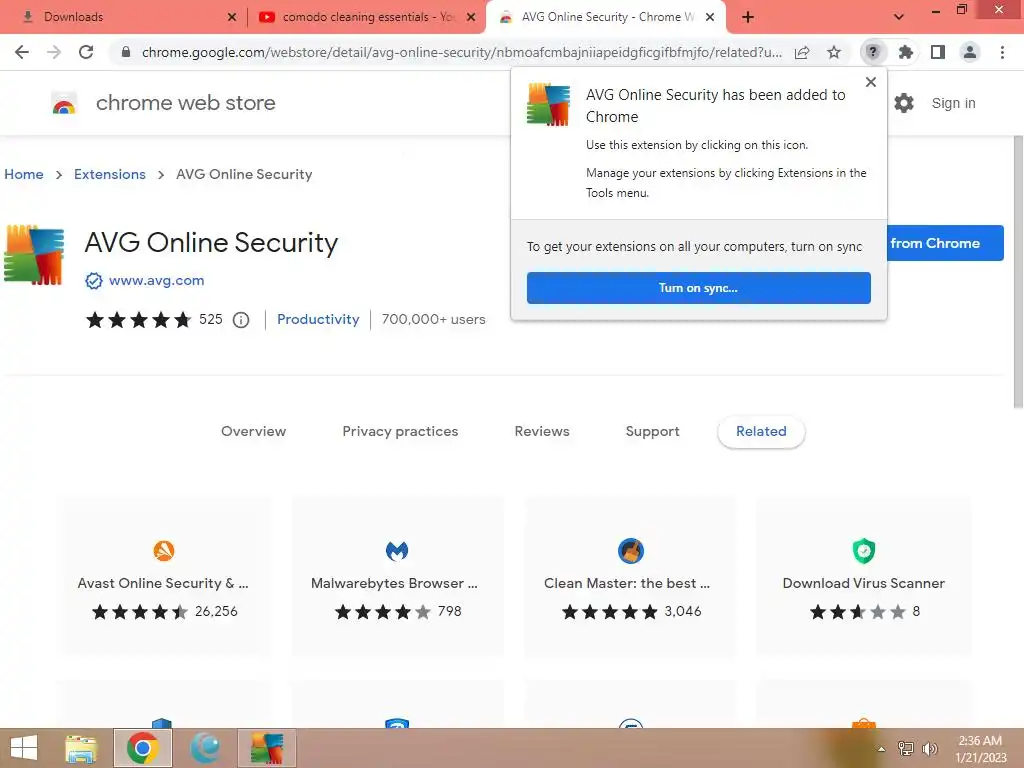Click Download Virus Scanner title text
The height and width of the screenshot is (768, 1024).
[x=864, y=583]
